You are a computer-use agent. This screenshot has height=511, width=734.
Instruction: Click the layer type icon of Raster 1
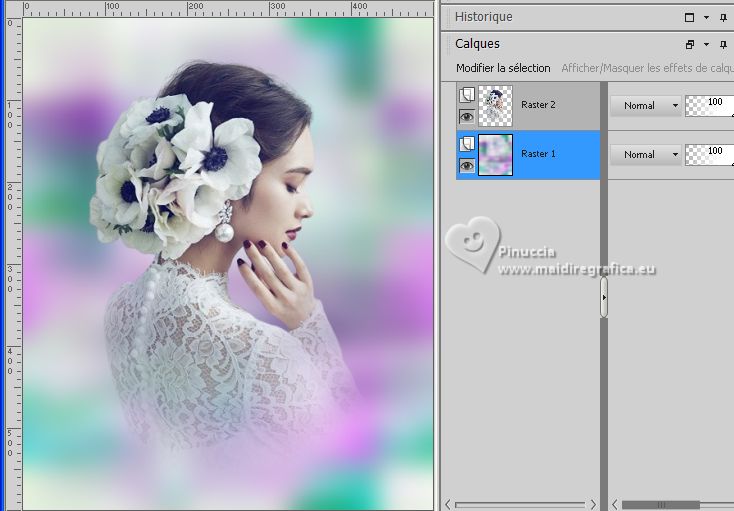click(x=467, y=144)
